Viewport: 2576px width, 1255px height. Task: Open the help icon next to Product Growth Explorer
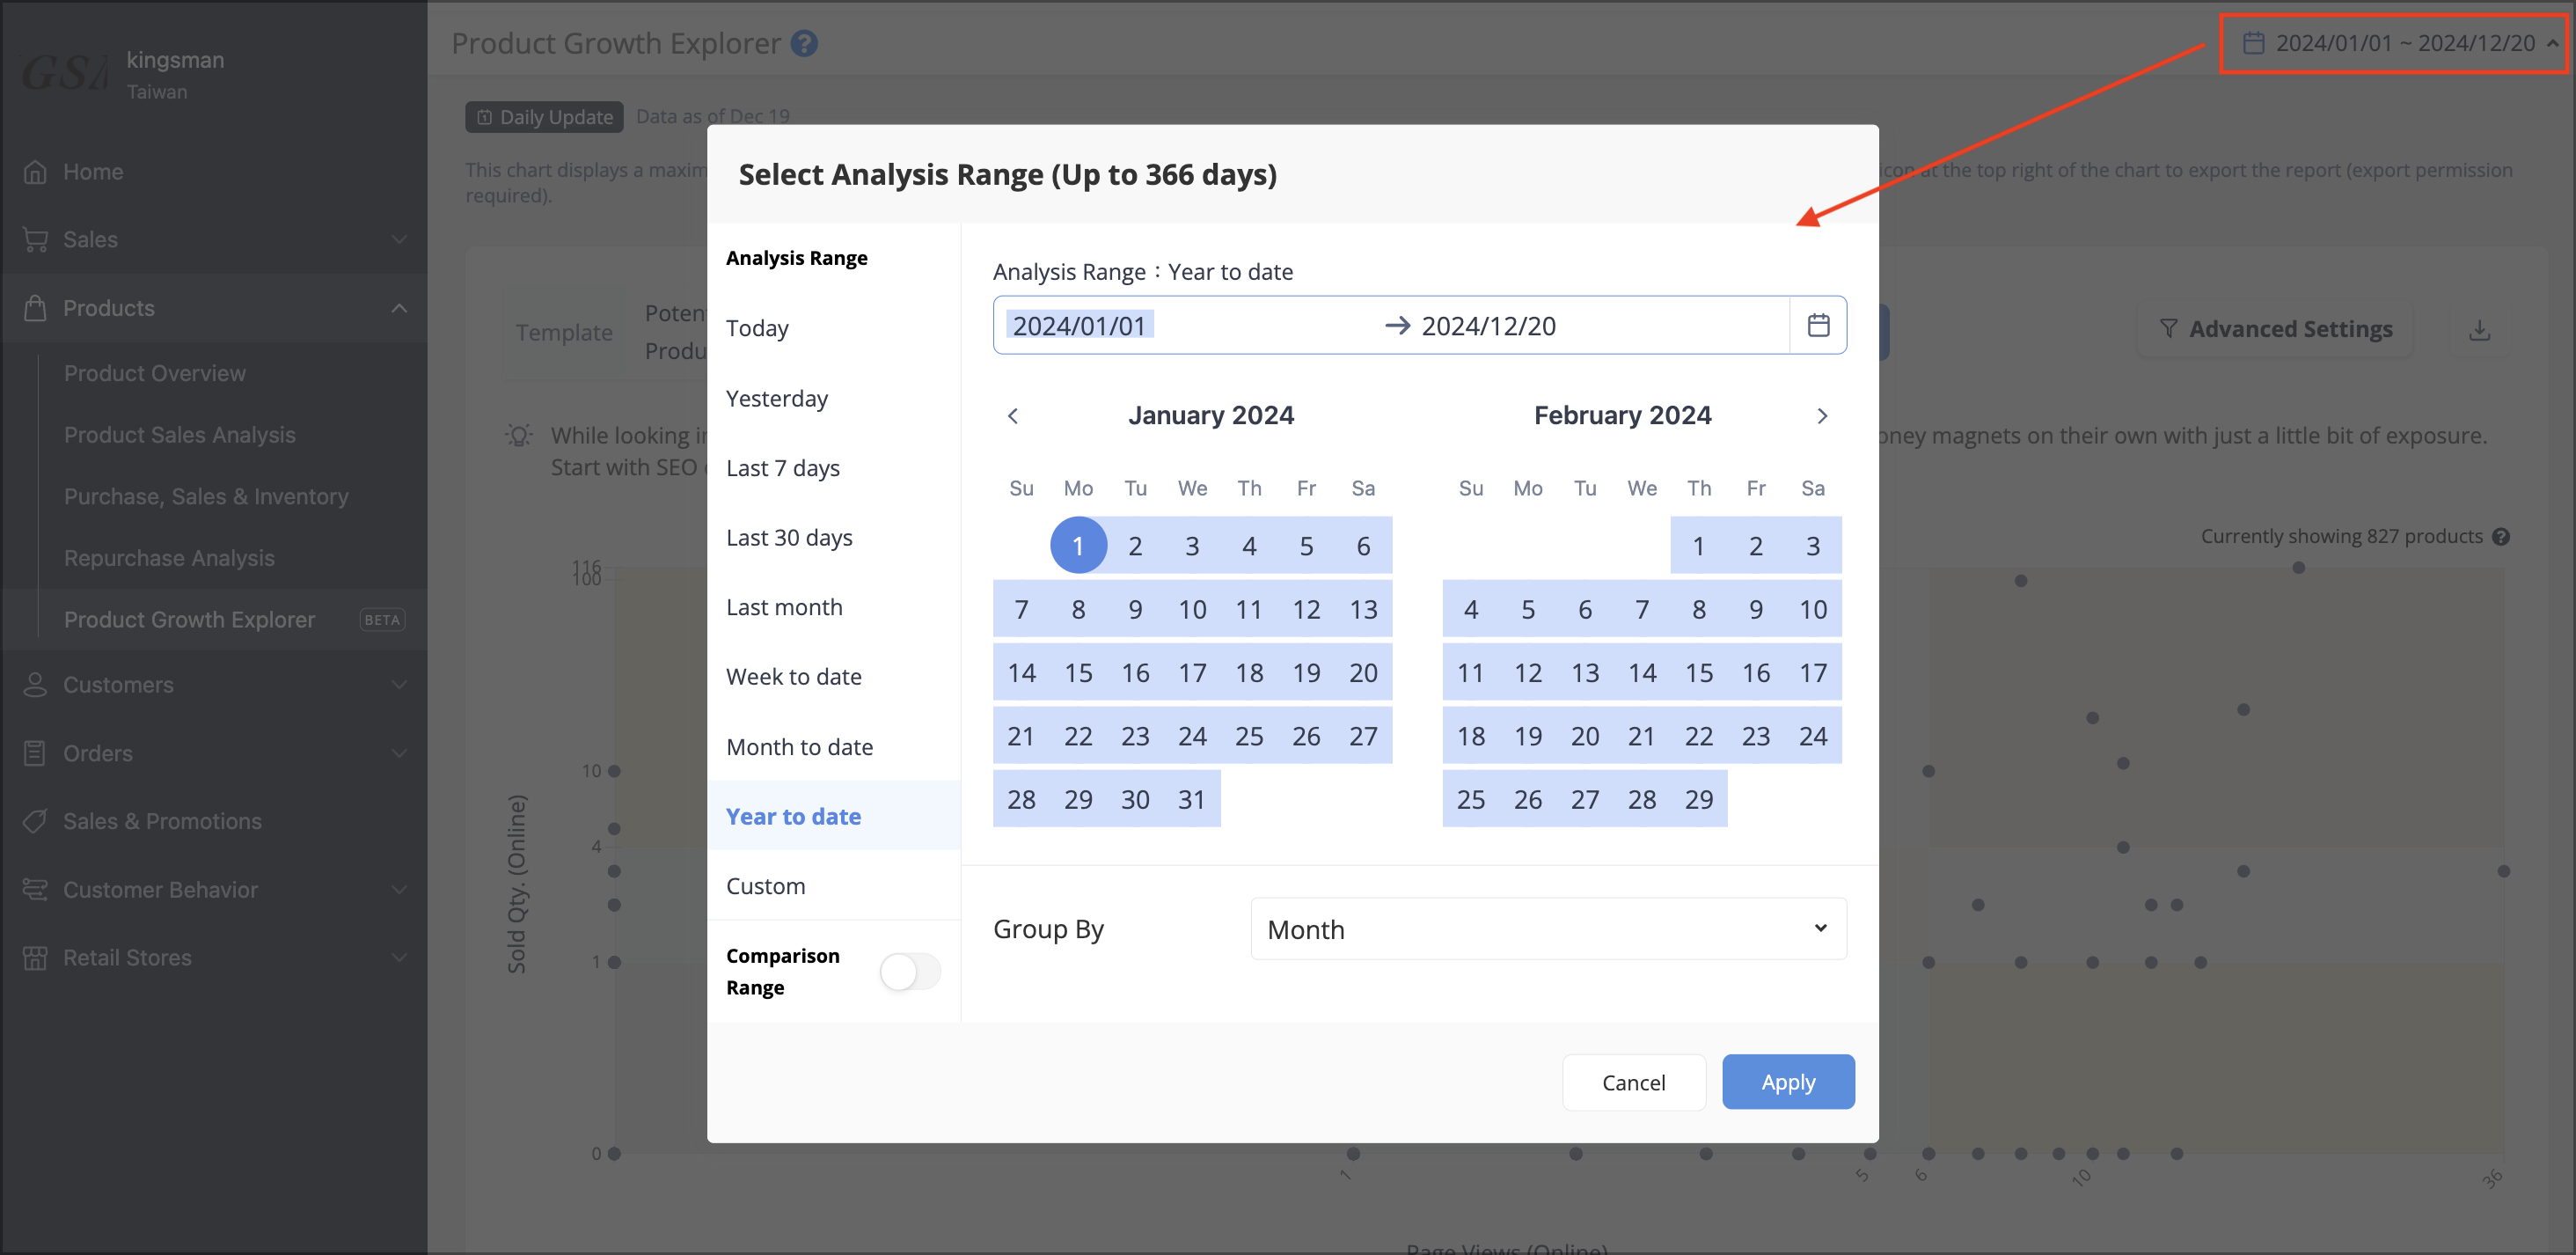[804, 43]
